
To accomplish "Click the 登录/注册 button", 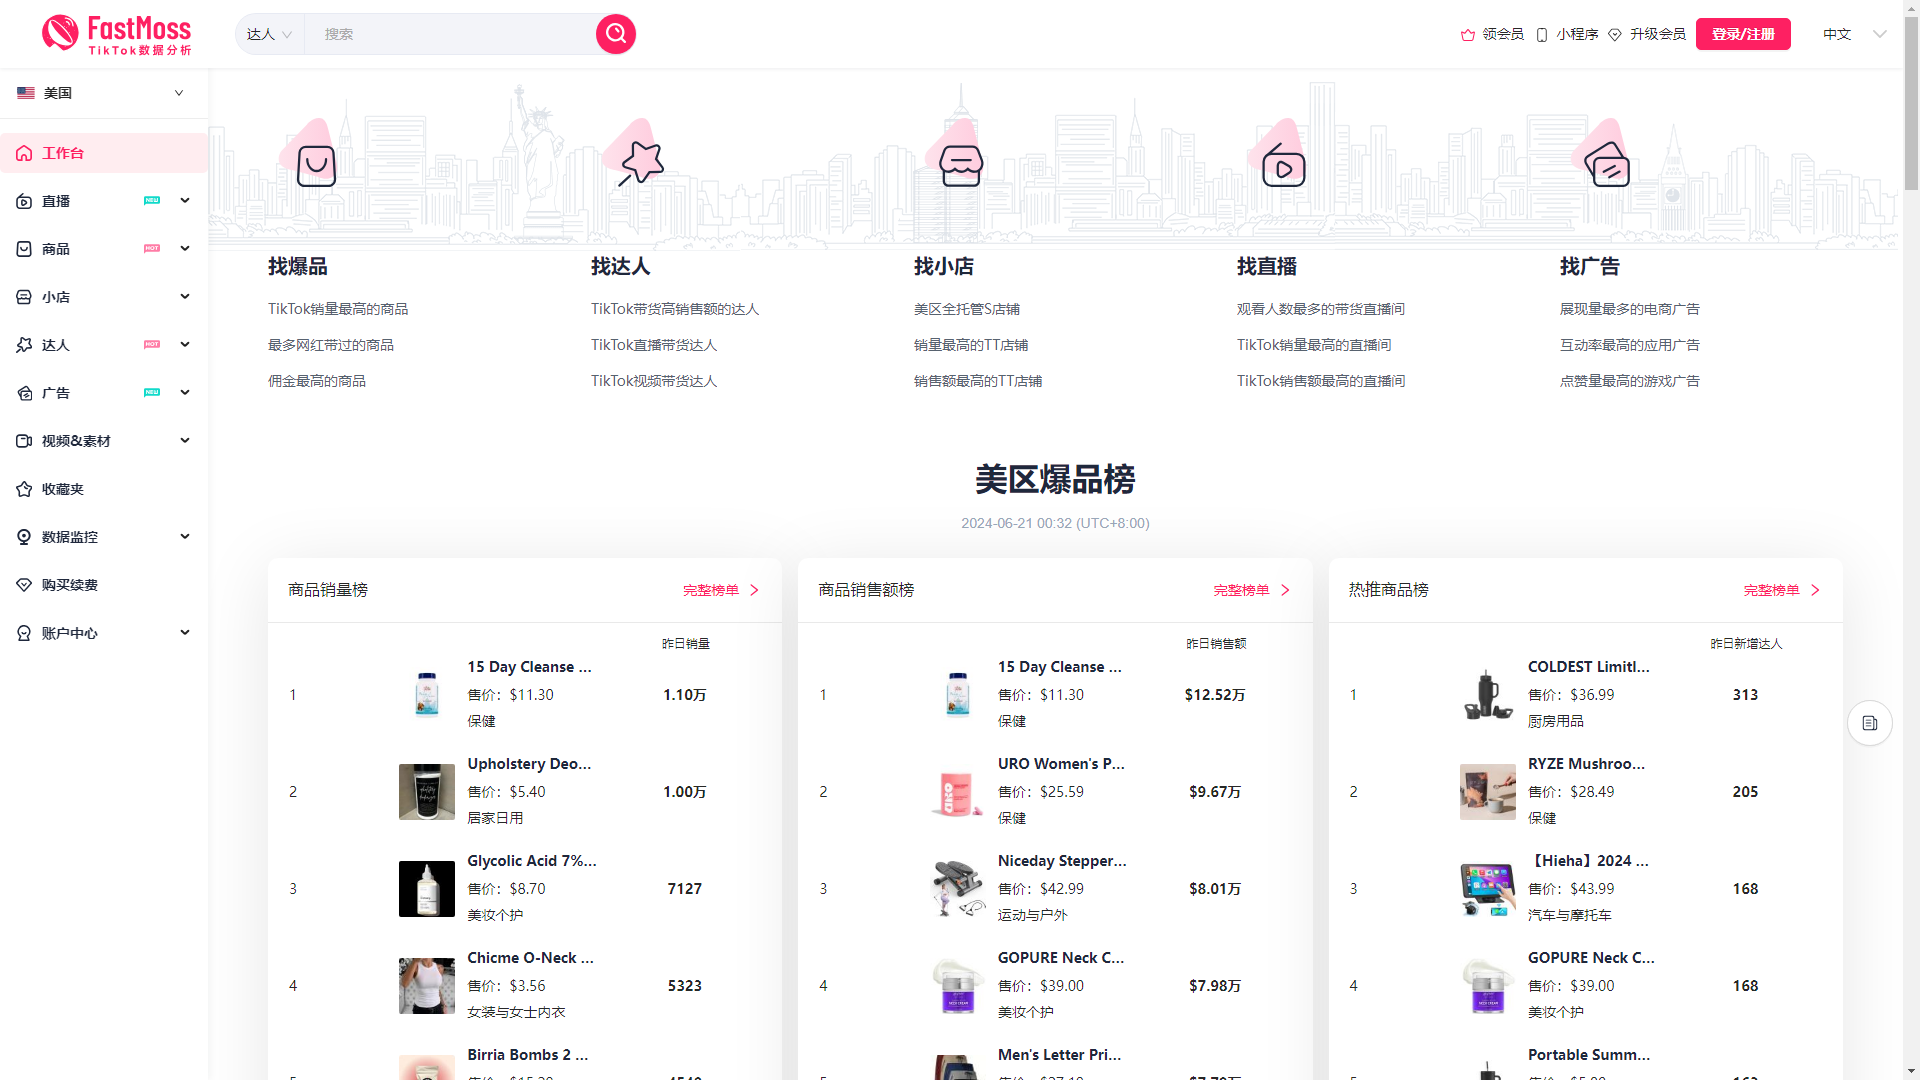I will coord(1742,34).
